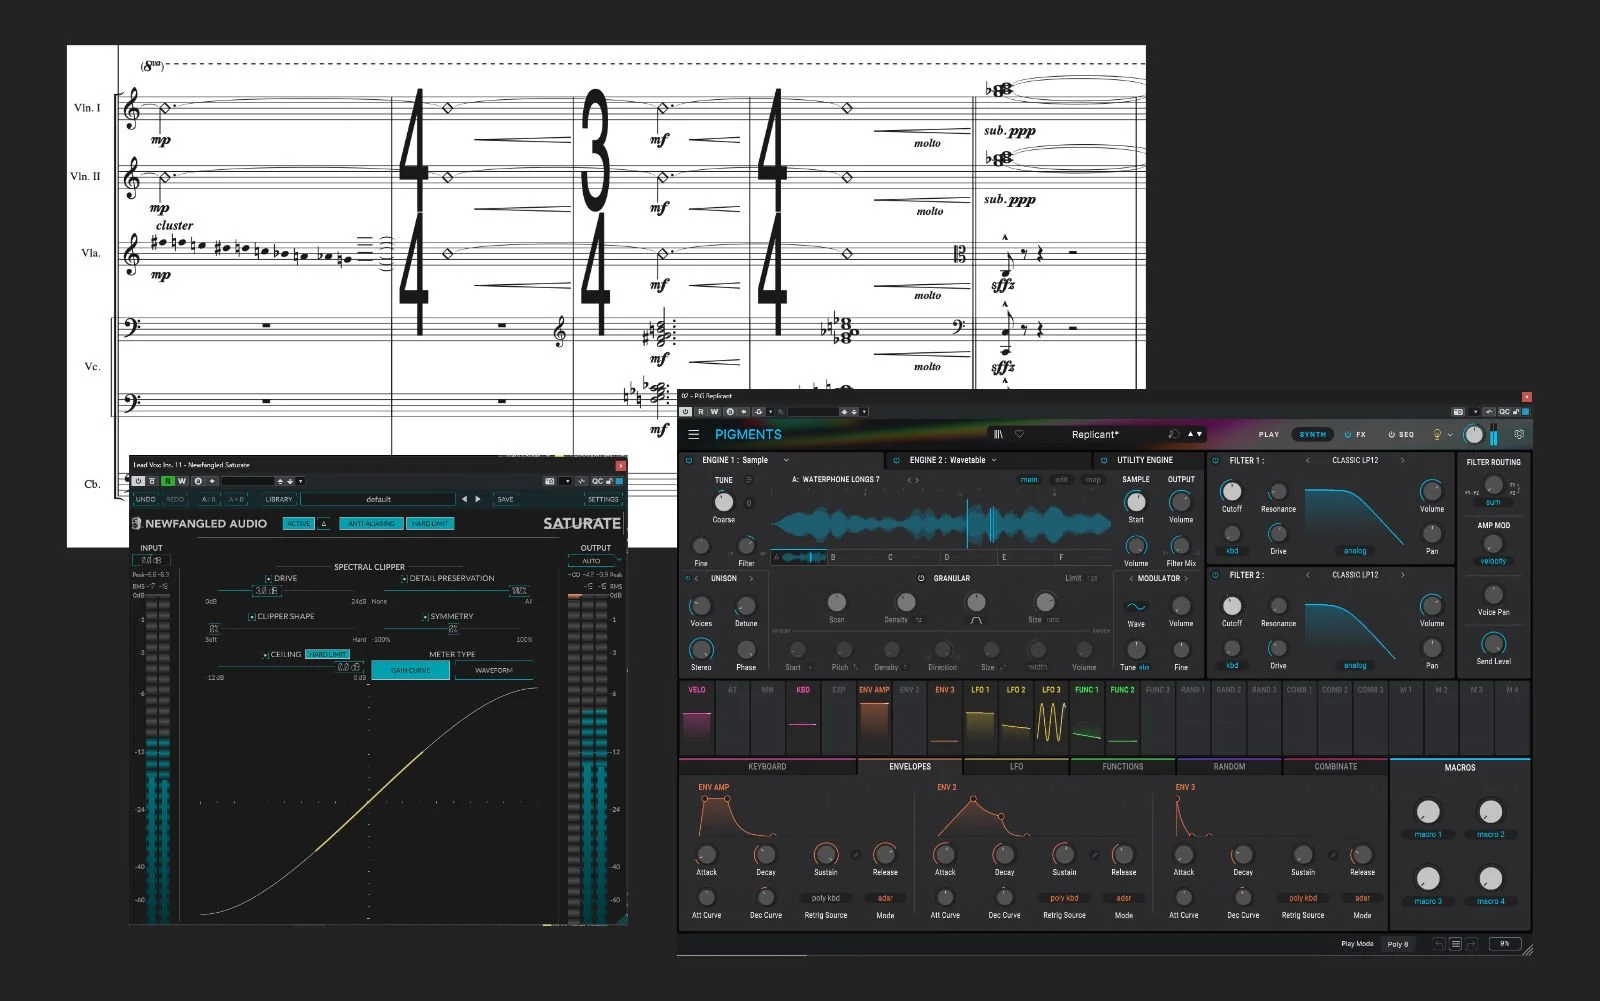Click the Detail Preservation slider handle

(518, 591)
